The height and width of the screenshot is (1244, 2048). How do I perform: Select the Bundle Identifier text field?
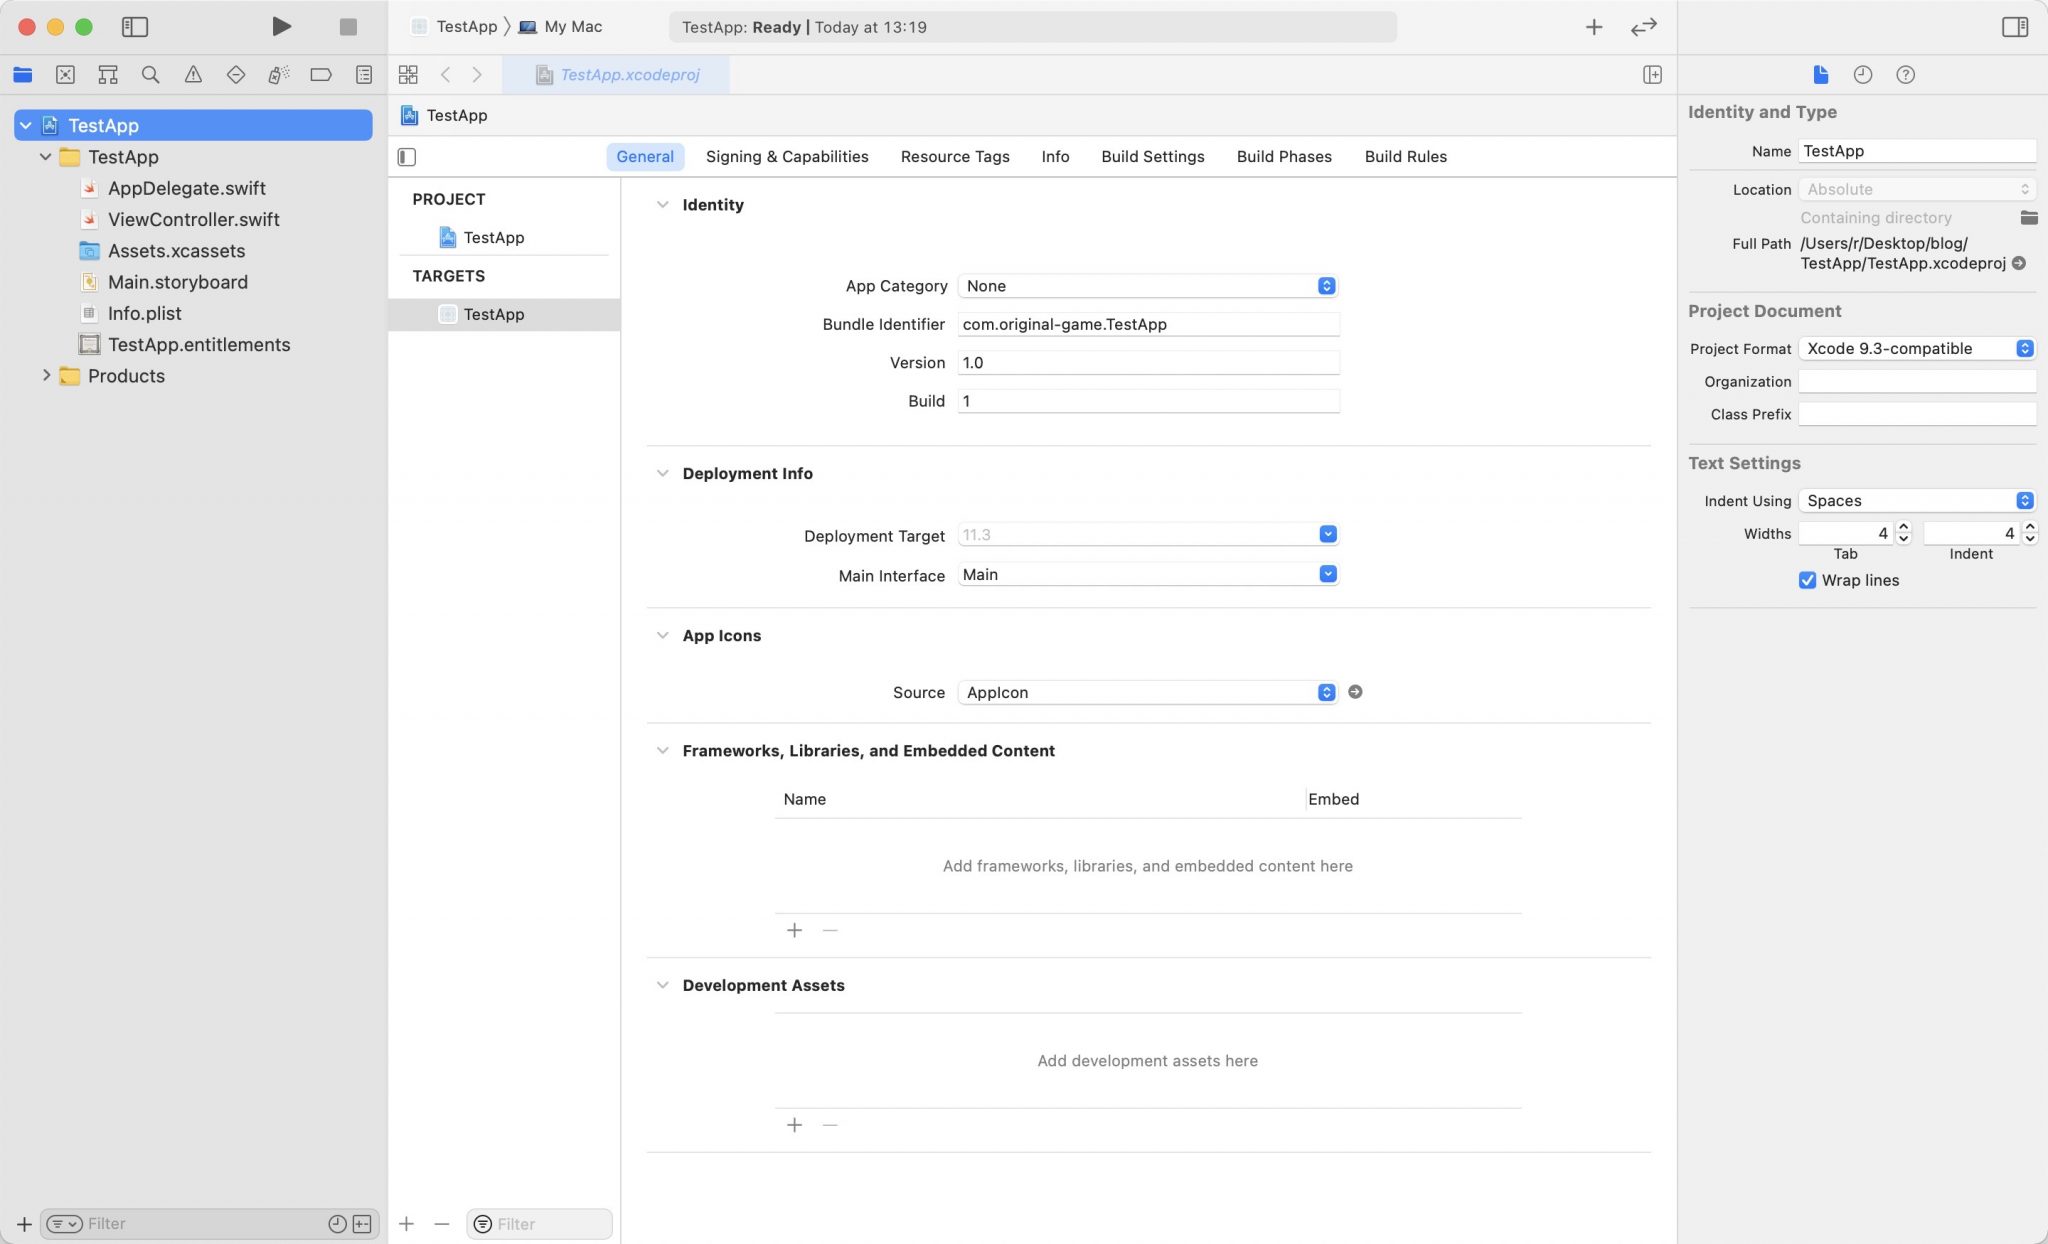click(x=1148, y=324)
